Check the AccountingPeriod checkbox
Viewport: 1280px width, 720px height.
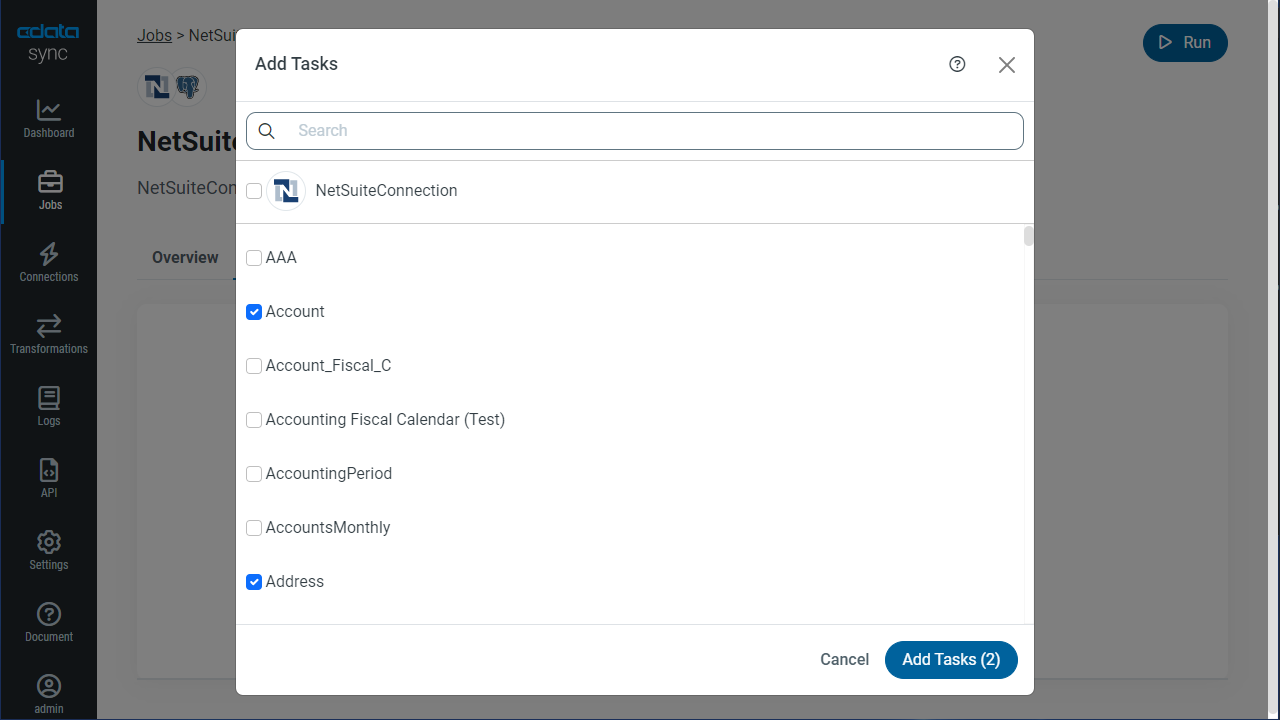click(254, 474)
